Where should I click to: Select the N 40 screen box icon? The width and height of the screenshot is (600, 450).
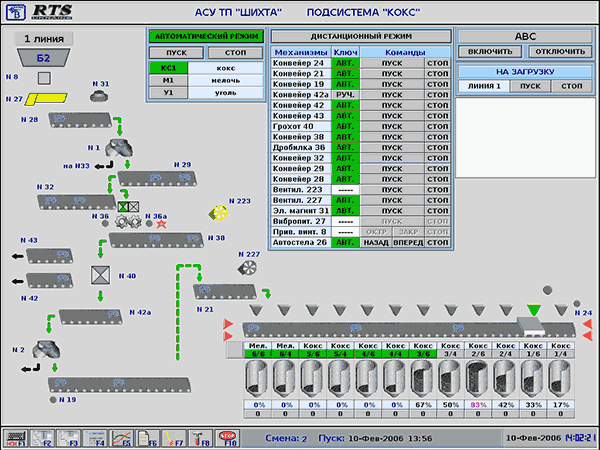click(x=100, y=274)
